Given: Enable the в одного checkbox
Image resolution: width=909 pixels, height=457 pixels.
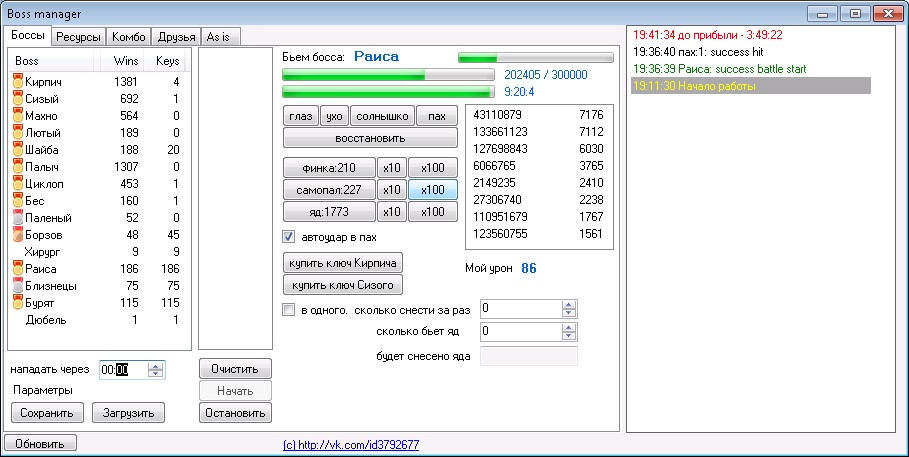Looking at the screenshot, I should 288,310.
